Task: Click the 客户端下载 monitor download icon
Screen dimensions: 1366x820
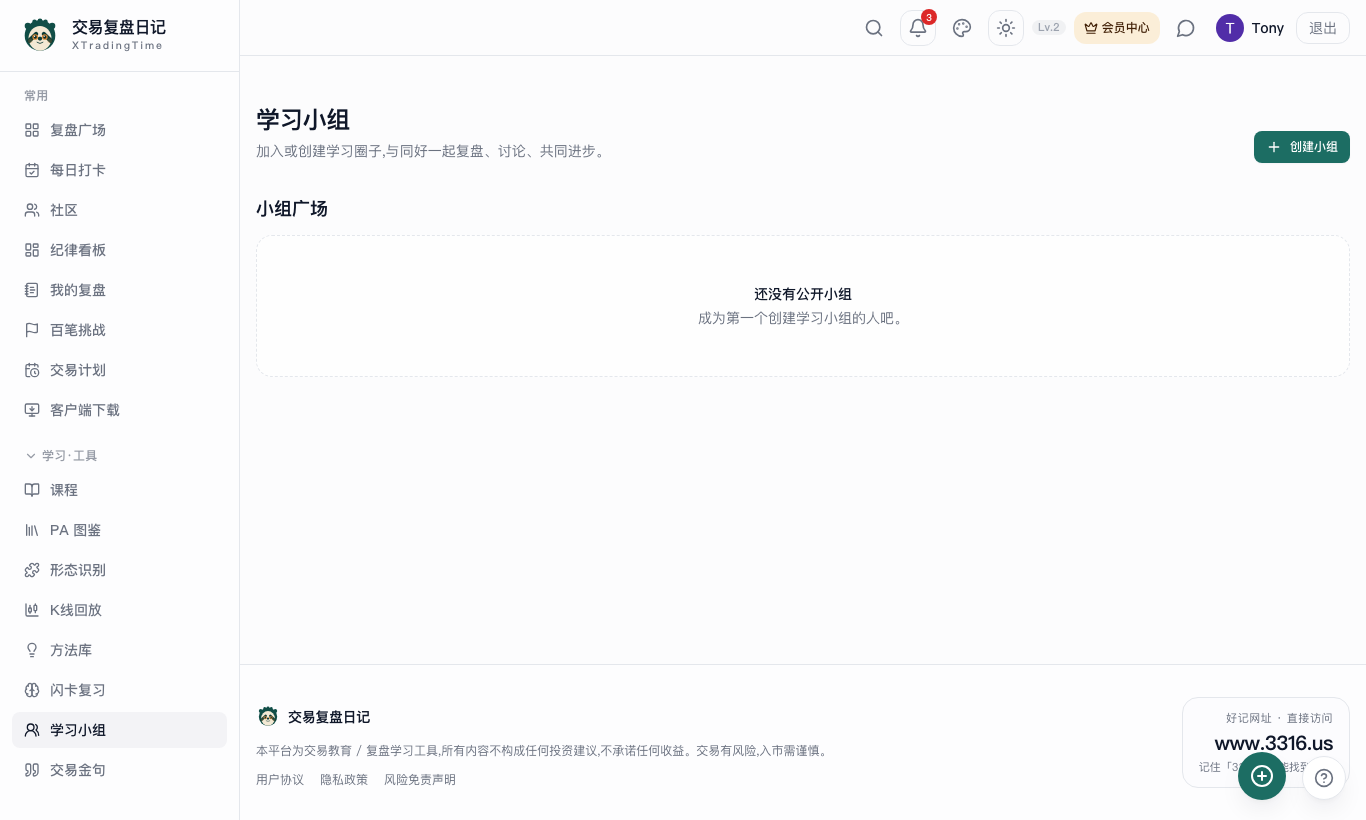Action: pos(32,410)
